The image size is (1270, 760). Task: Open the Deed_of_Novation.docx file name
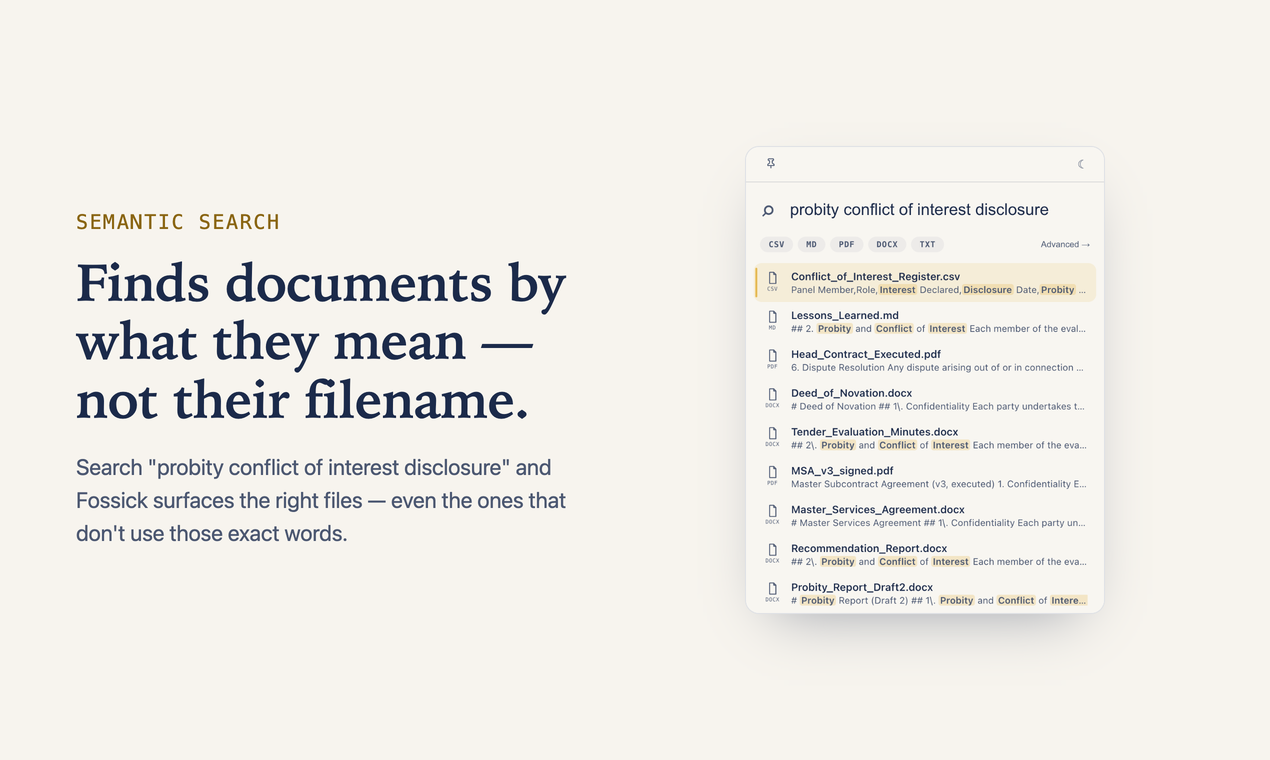pos(851,393)
